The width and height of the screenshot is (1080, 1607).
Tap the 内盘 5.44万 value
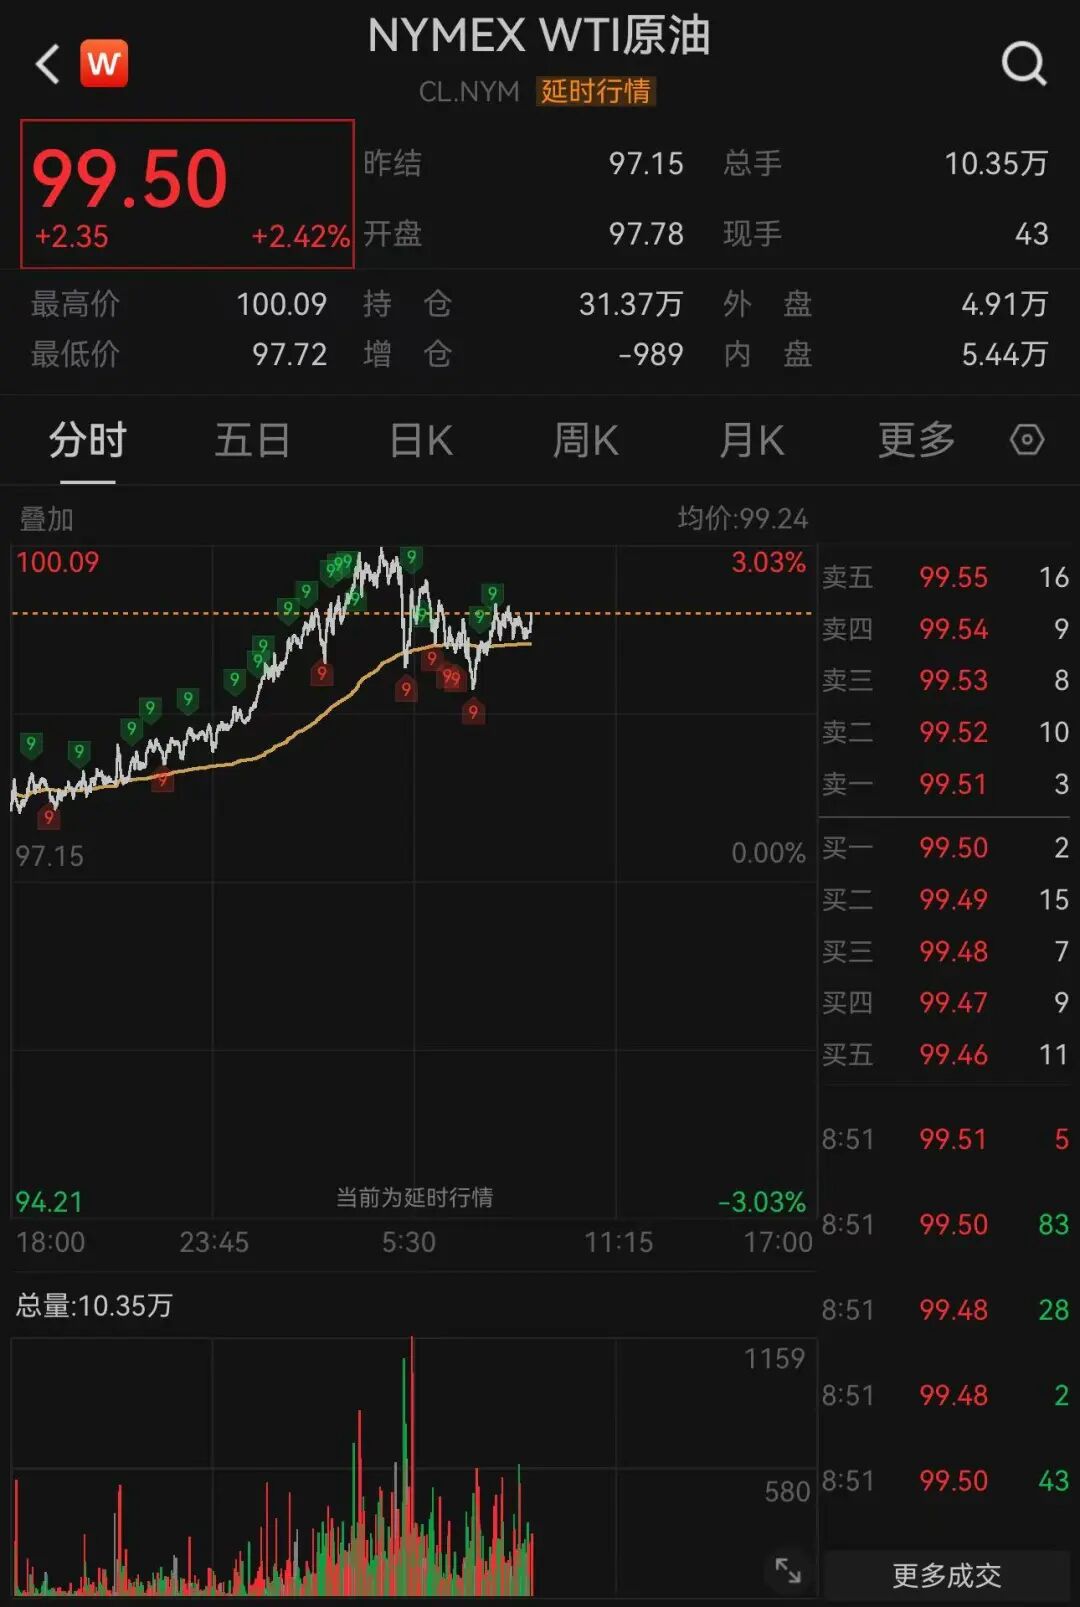point(1004,354)
